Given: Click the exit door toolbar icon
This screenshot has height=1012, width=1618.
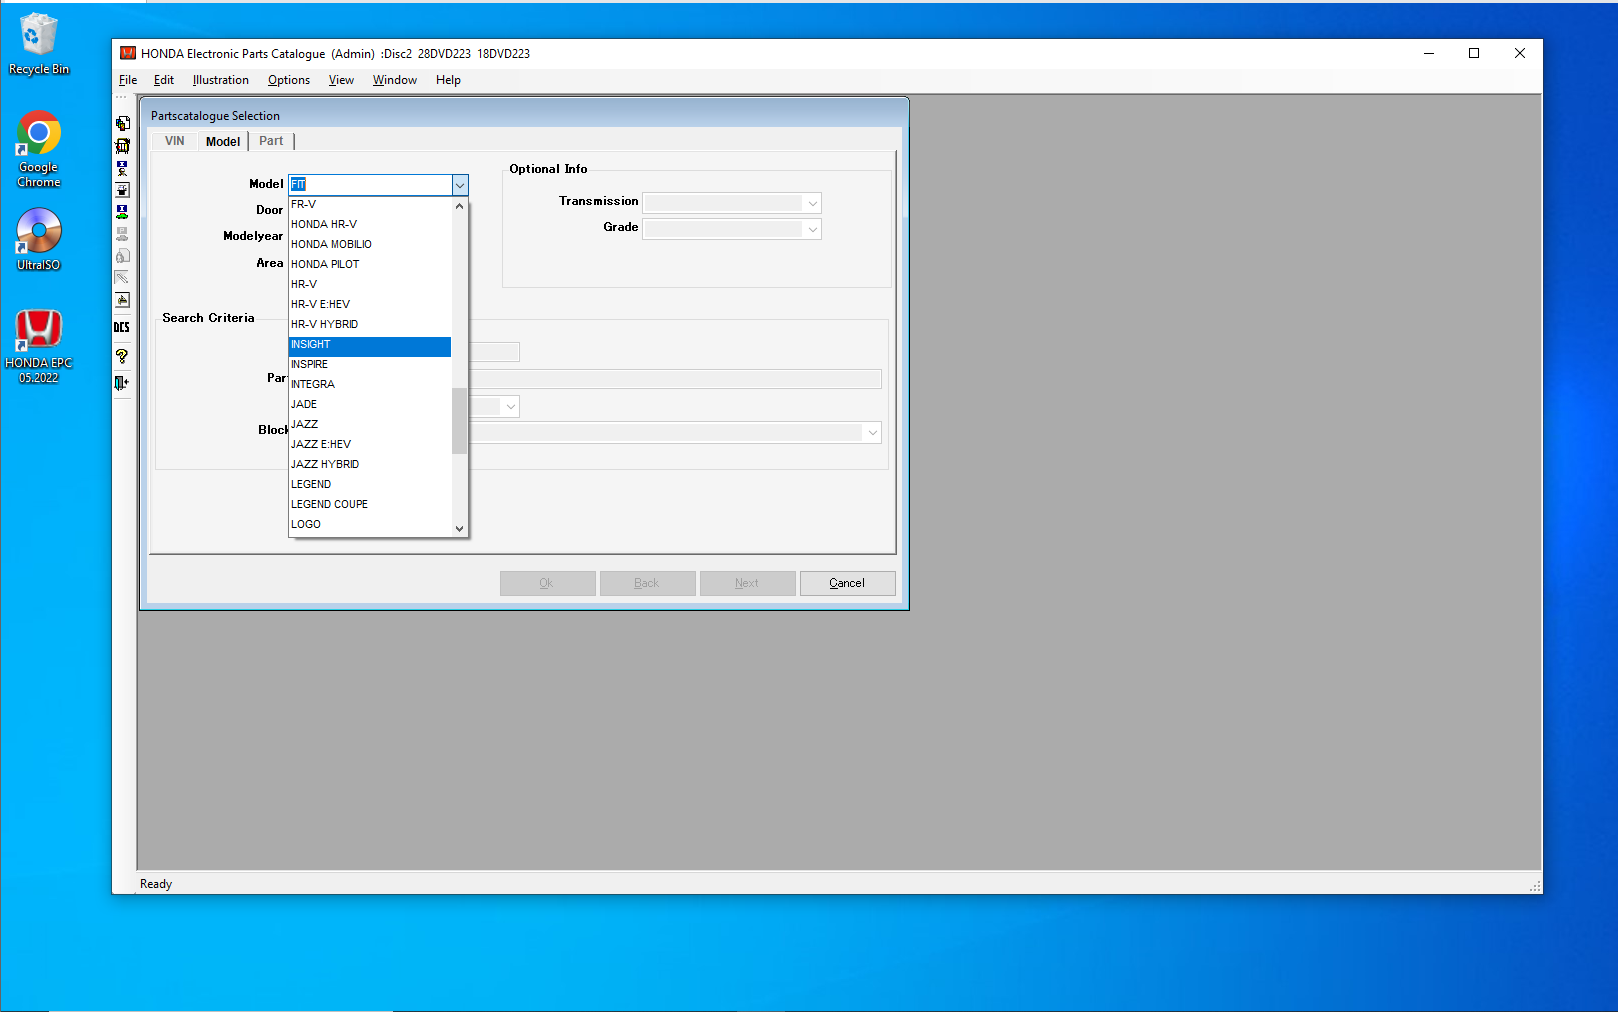Looking at the screenshot, I should (x=122, y=383).
